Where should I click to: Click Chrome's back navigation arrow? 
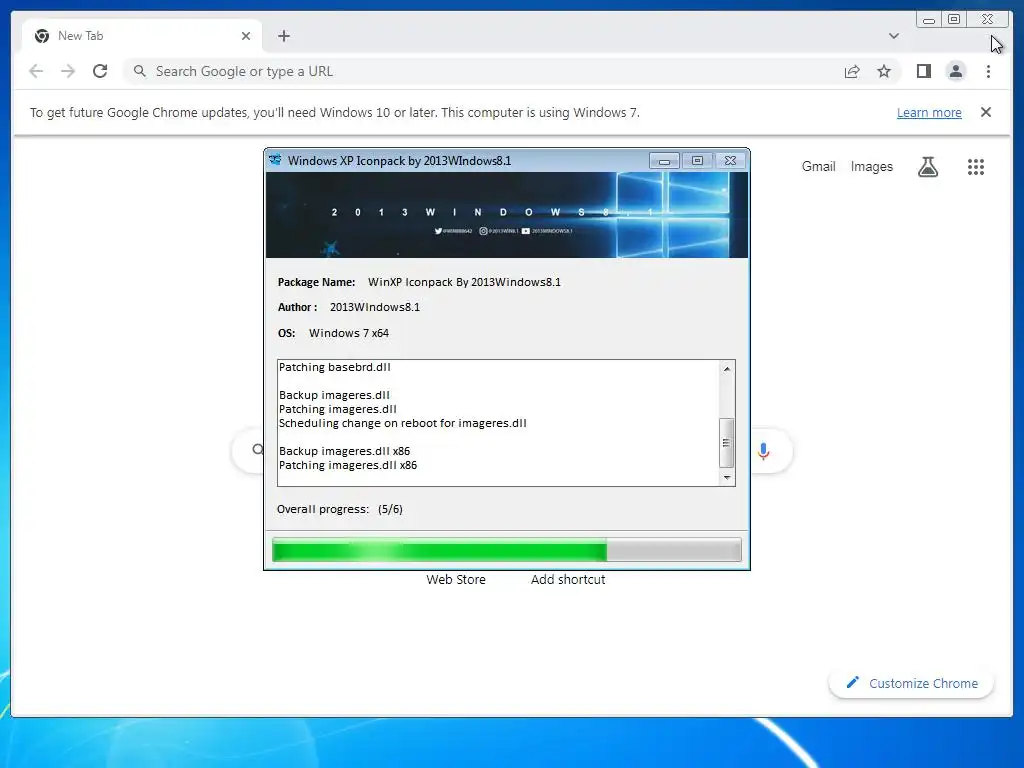click(36, 71)
